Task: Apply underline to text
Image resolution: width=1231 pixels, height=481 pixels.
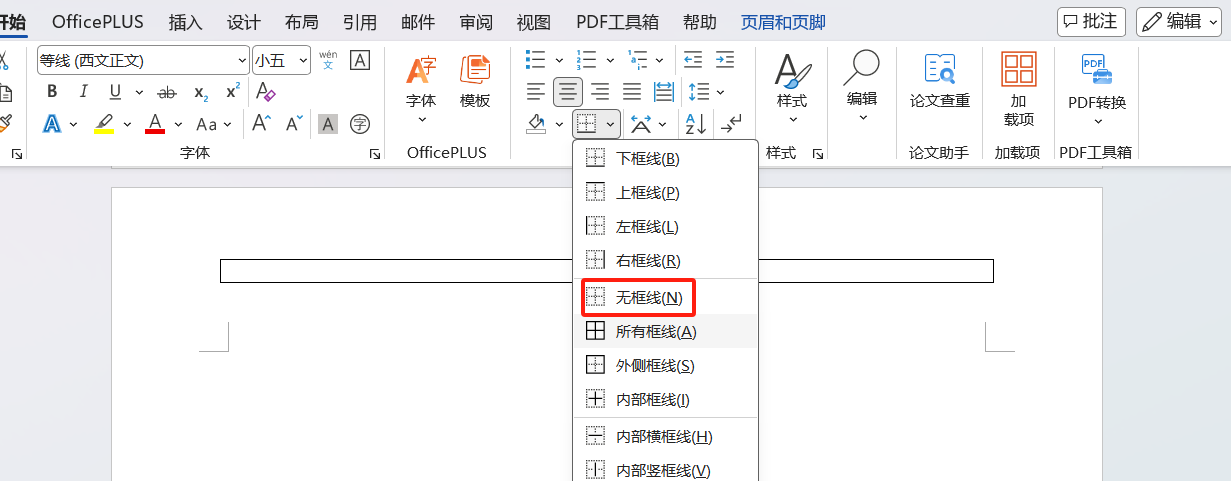Action: (x=115, y=92)
